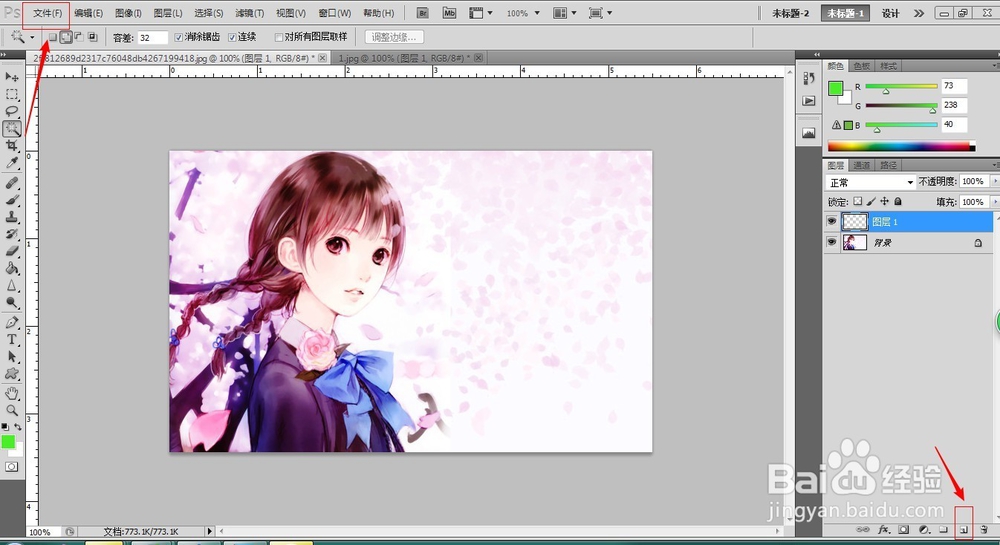Select the Brush tool
This screenshot has height=545, width=1000.
tap(11, 200)
